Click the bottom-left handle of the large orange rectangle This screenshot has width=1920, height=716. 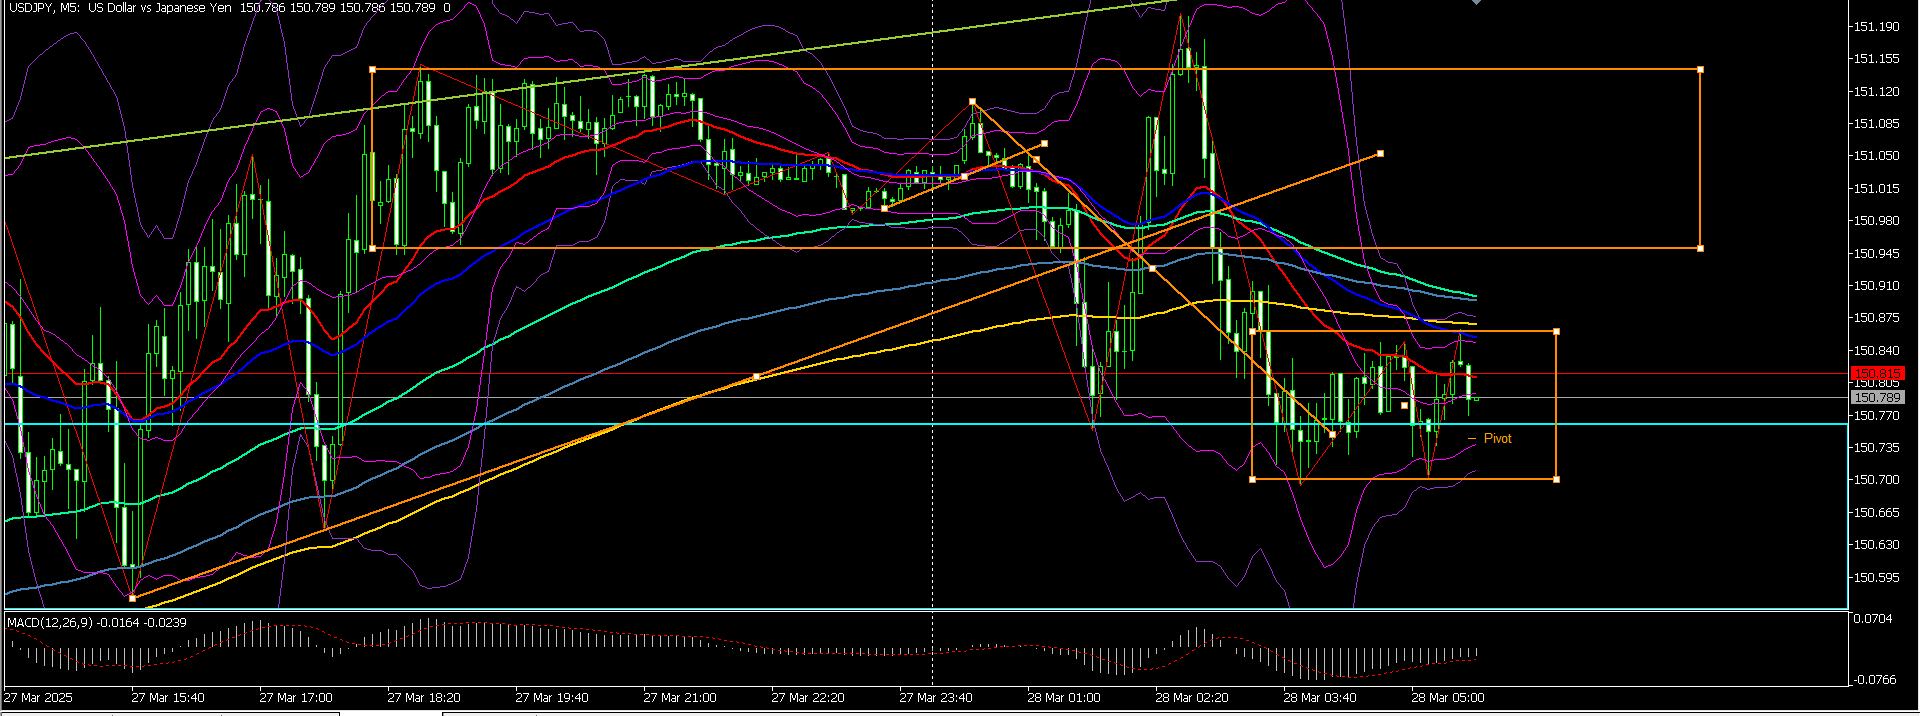[372, 248]
